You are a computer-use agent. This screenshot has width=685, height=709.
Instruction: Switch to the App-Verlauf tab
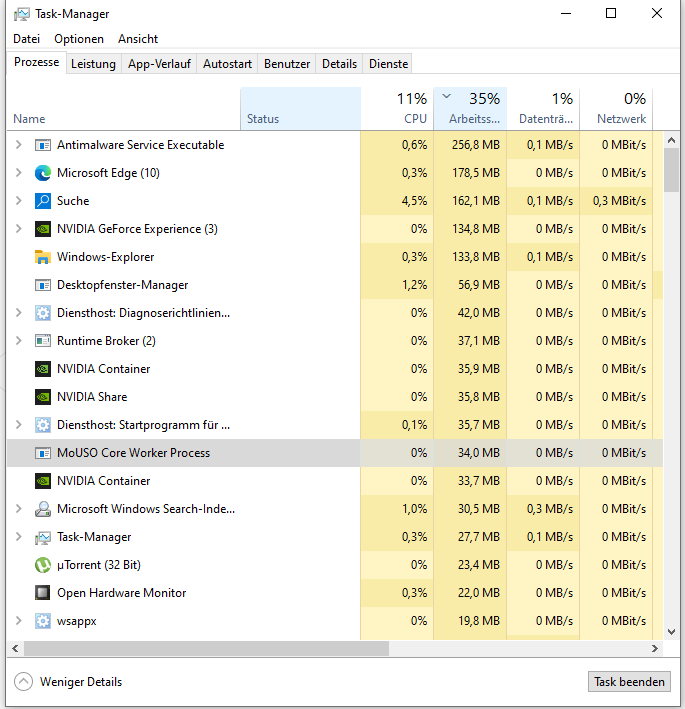pyautogui.click(x=159, y=64)
